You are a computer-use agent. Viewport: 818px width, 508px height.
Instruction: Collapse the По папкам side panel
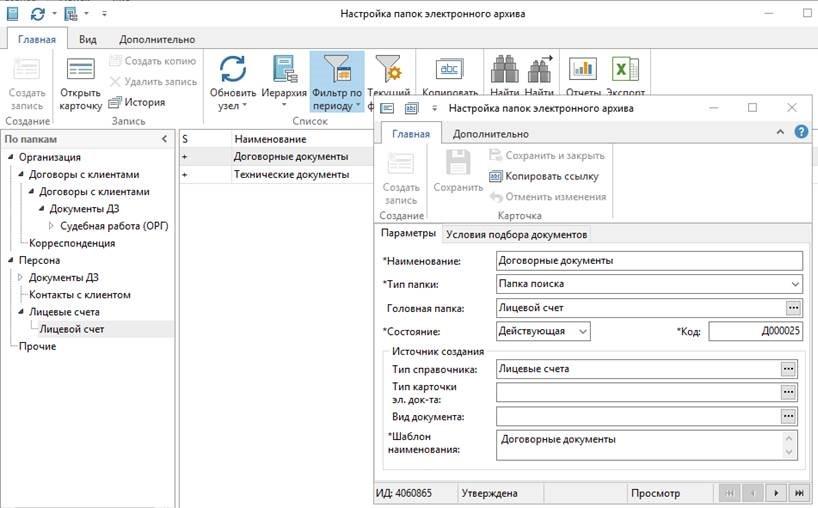(164, 139)
